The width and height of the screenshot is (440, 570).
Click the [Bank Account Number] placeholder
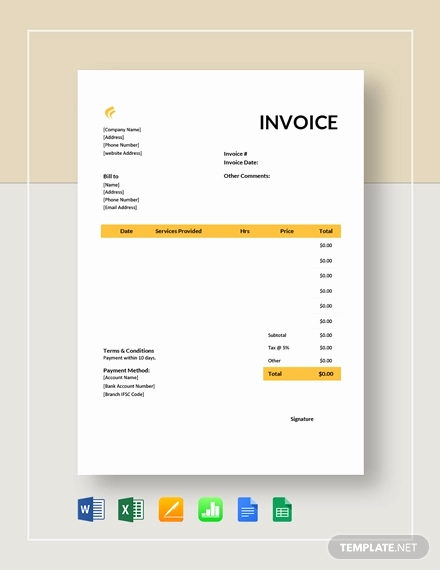tap(129, 386)
